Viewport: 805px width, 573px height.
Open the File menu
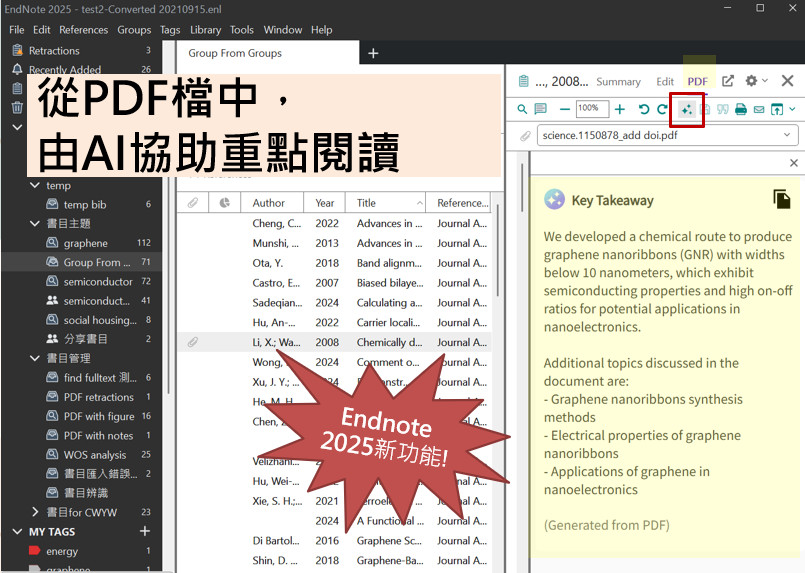point(16,30)
